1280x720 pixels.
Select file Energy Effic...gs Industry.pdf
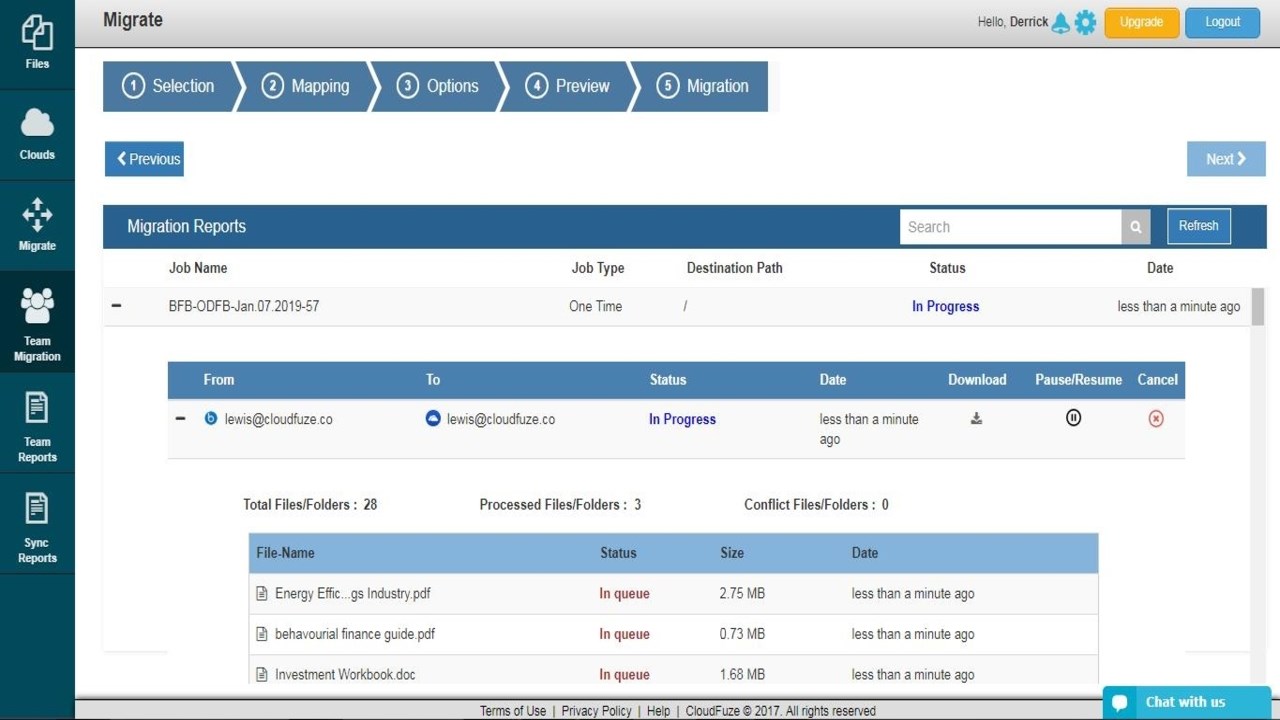(x=352, y=593)
